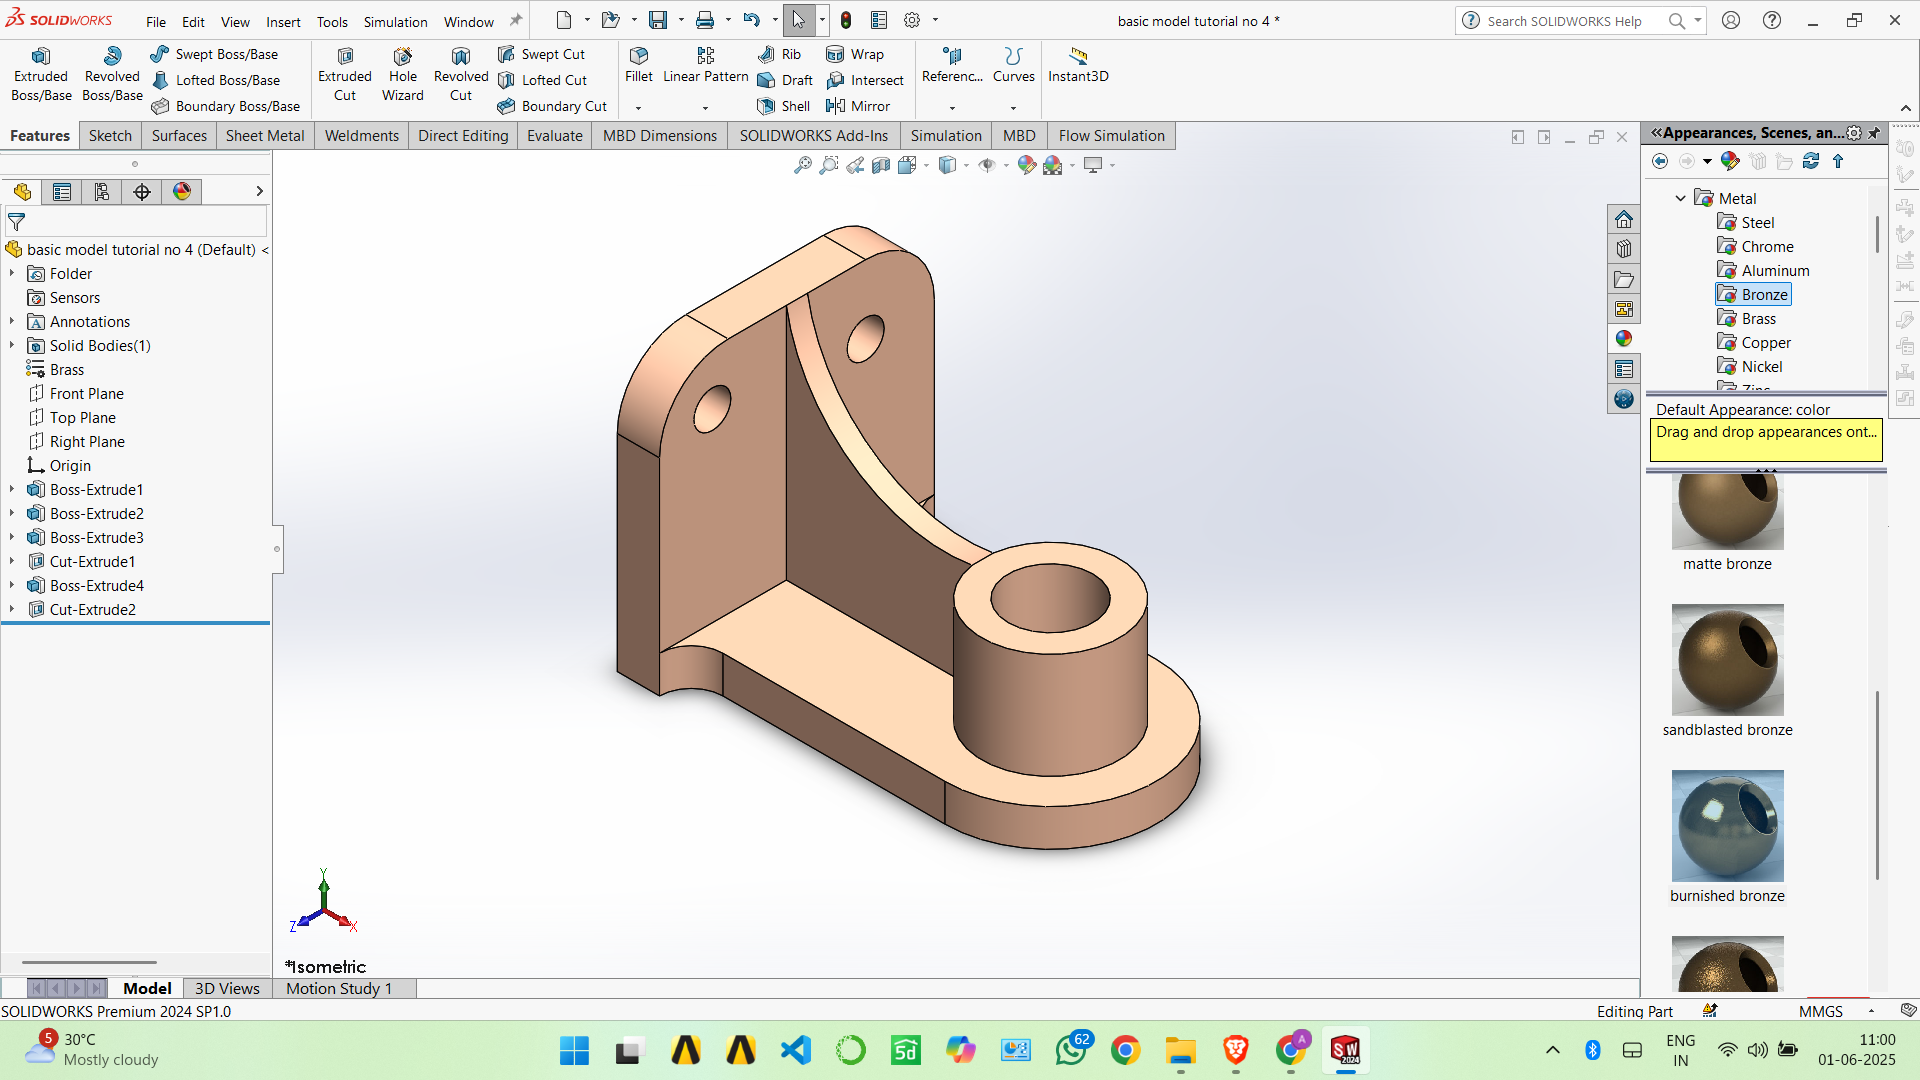This screenshot has width=1920, height=1080.
Task: Select the Front Plane tree item
Action: [x=76, y=393]
